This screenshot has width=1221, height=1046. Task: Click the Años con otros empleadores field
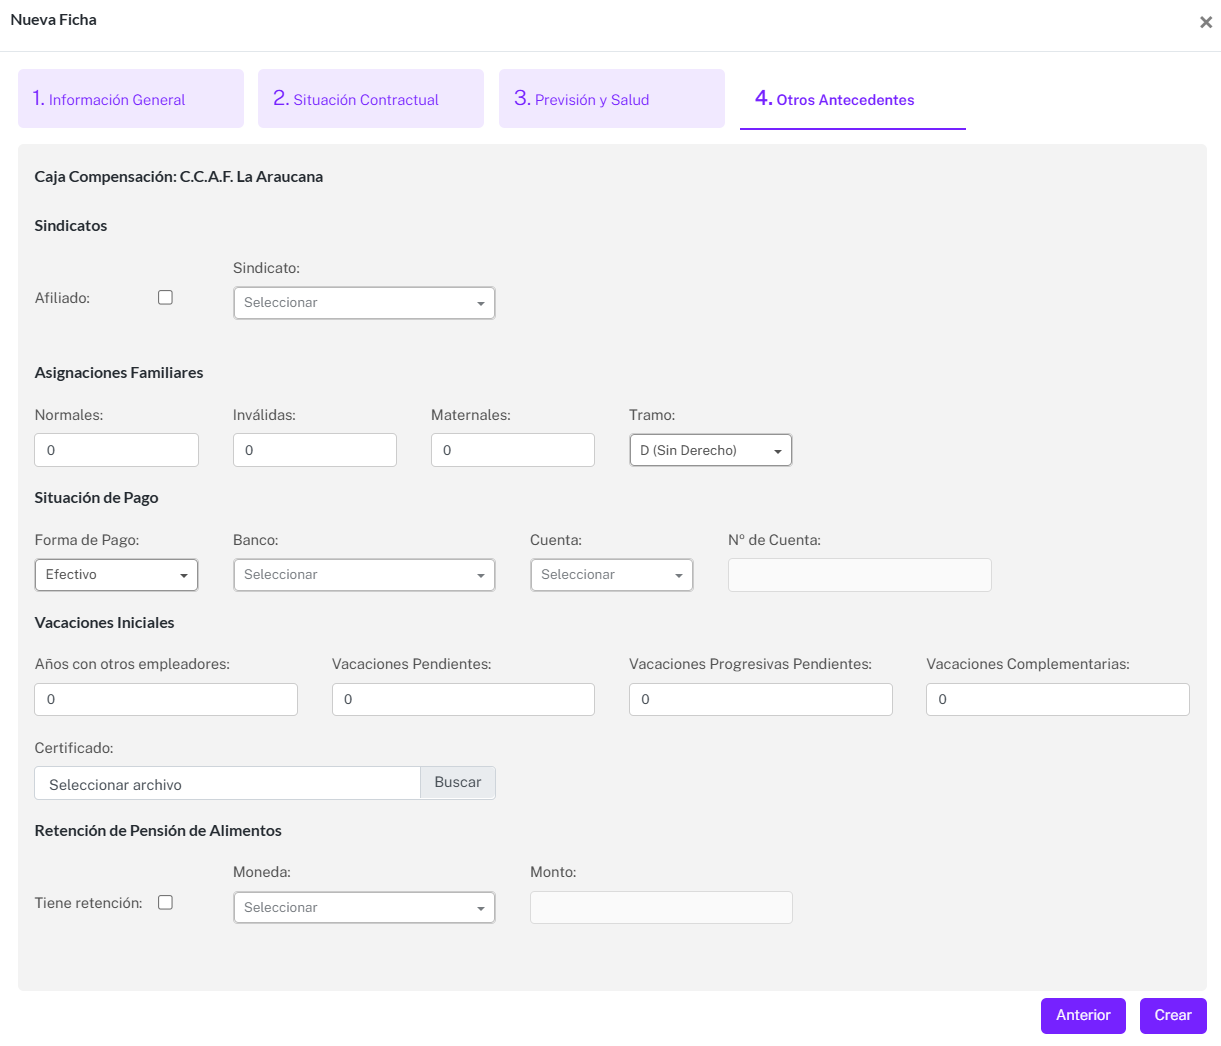(x=166, y=699)
